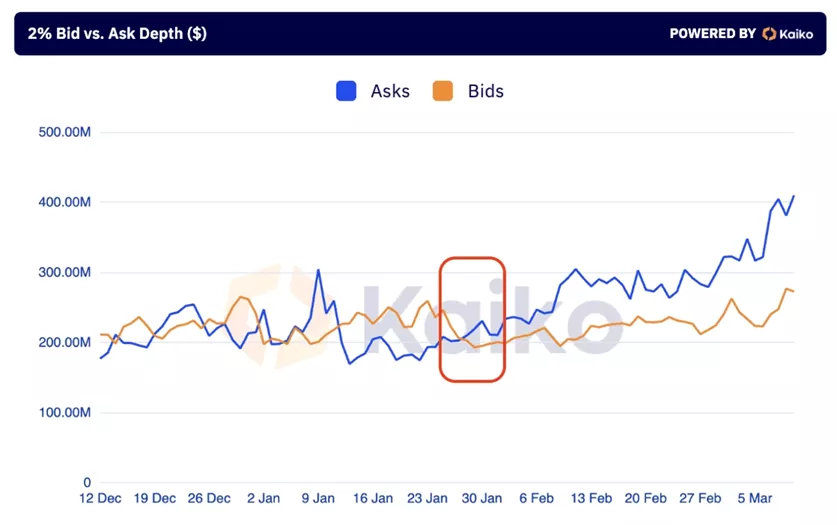Toggle the Asks series legend label
The height and width of the screenshot is (525, 837).
point(390,91)
